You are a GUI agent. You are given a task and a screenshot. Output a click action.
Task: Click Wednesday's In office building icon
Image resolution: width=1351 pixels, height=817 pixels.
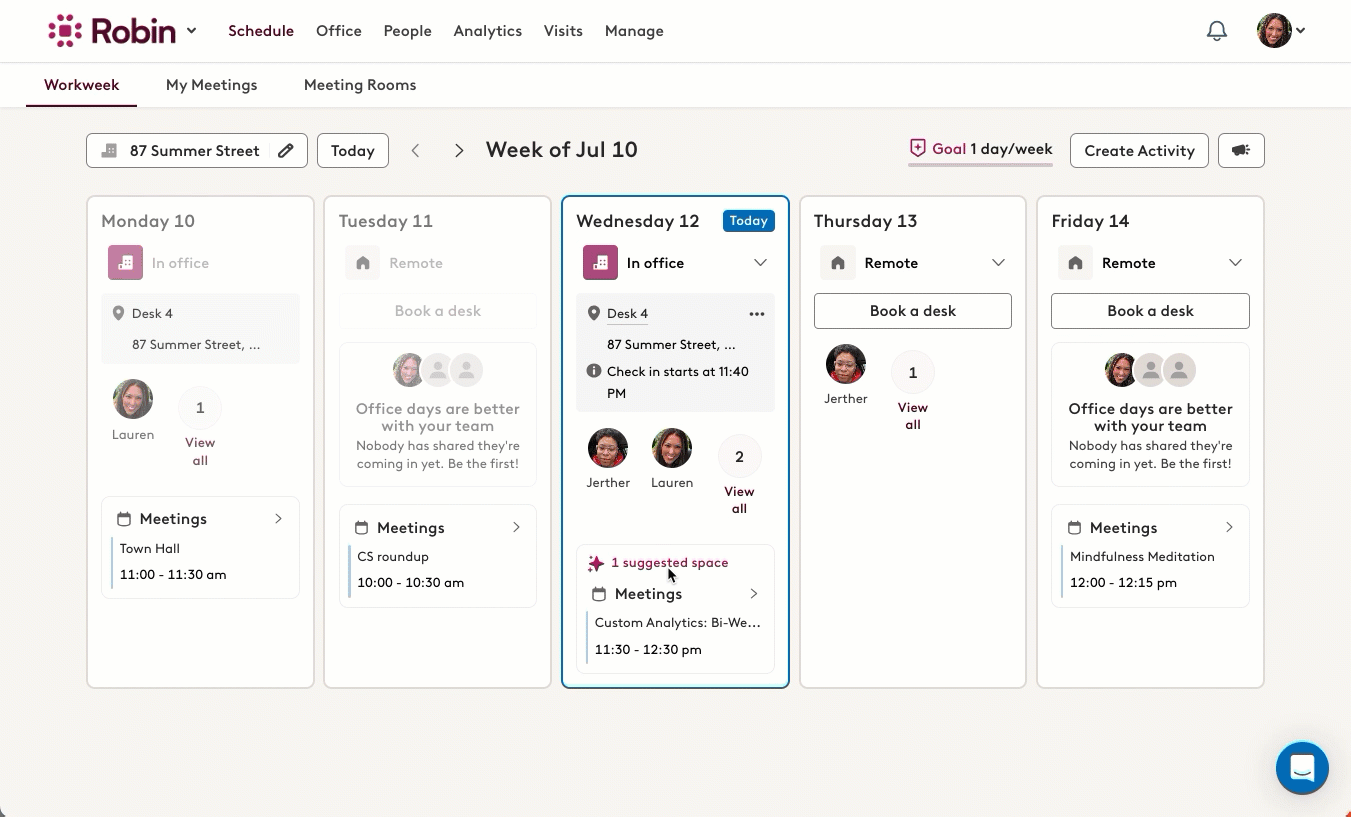600,263
